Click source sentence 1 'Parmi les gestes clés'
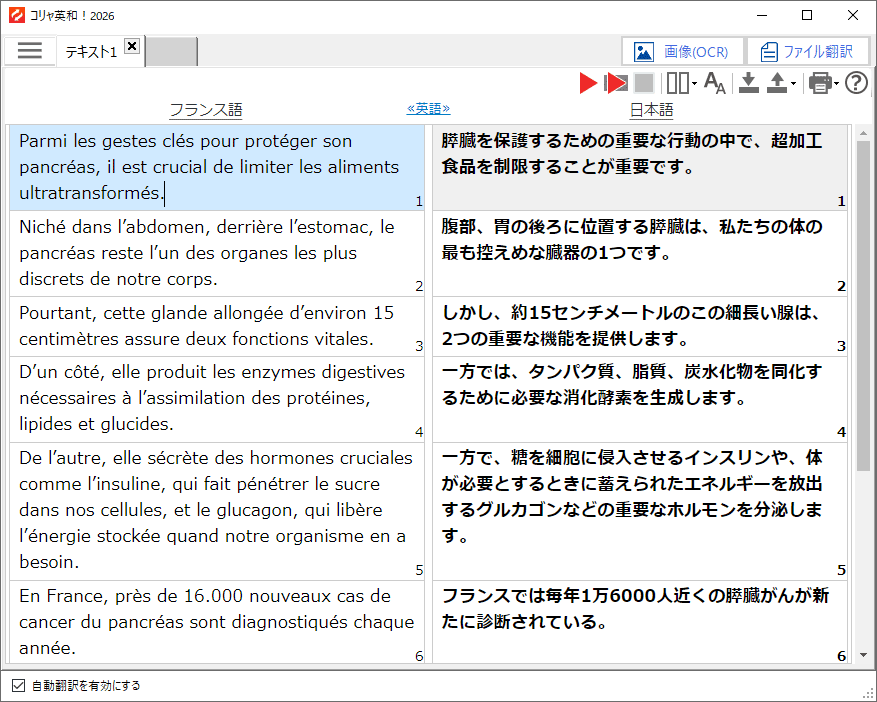Screen dimensions: 877x702 (217, 167)
